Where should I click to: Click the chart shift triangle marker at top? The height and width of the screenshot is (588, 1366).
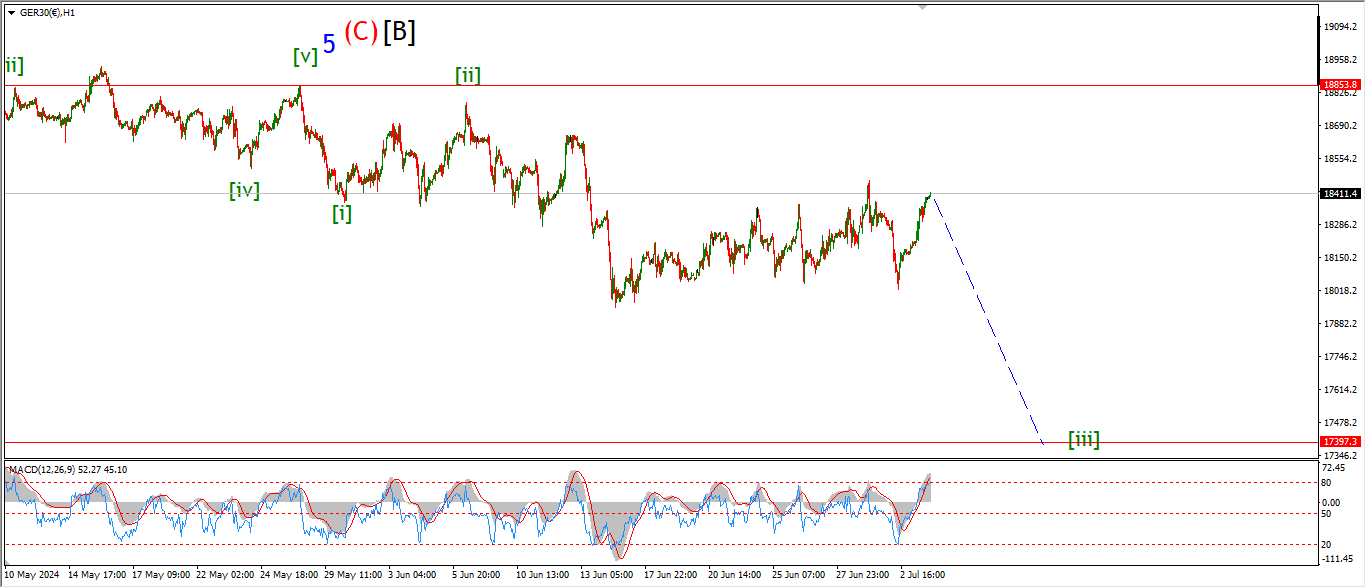(x=923, y=6)
